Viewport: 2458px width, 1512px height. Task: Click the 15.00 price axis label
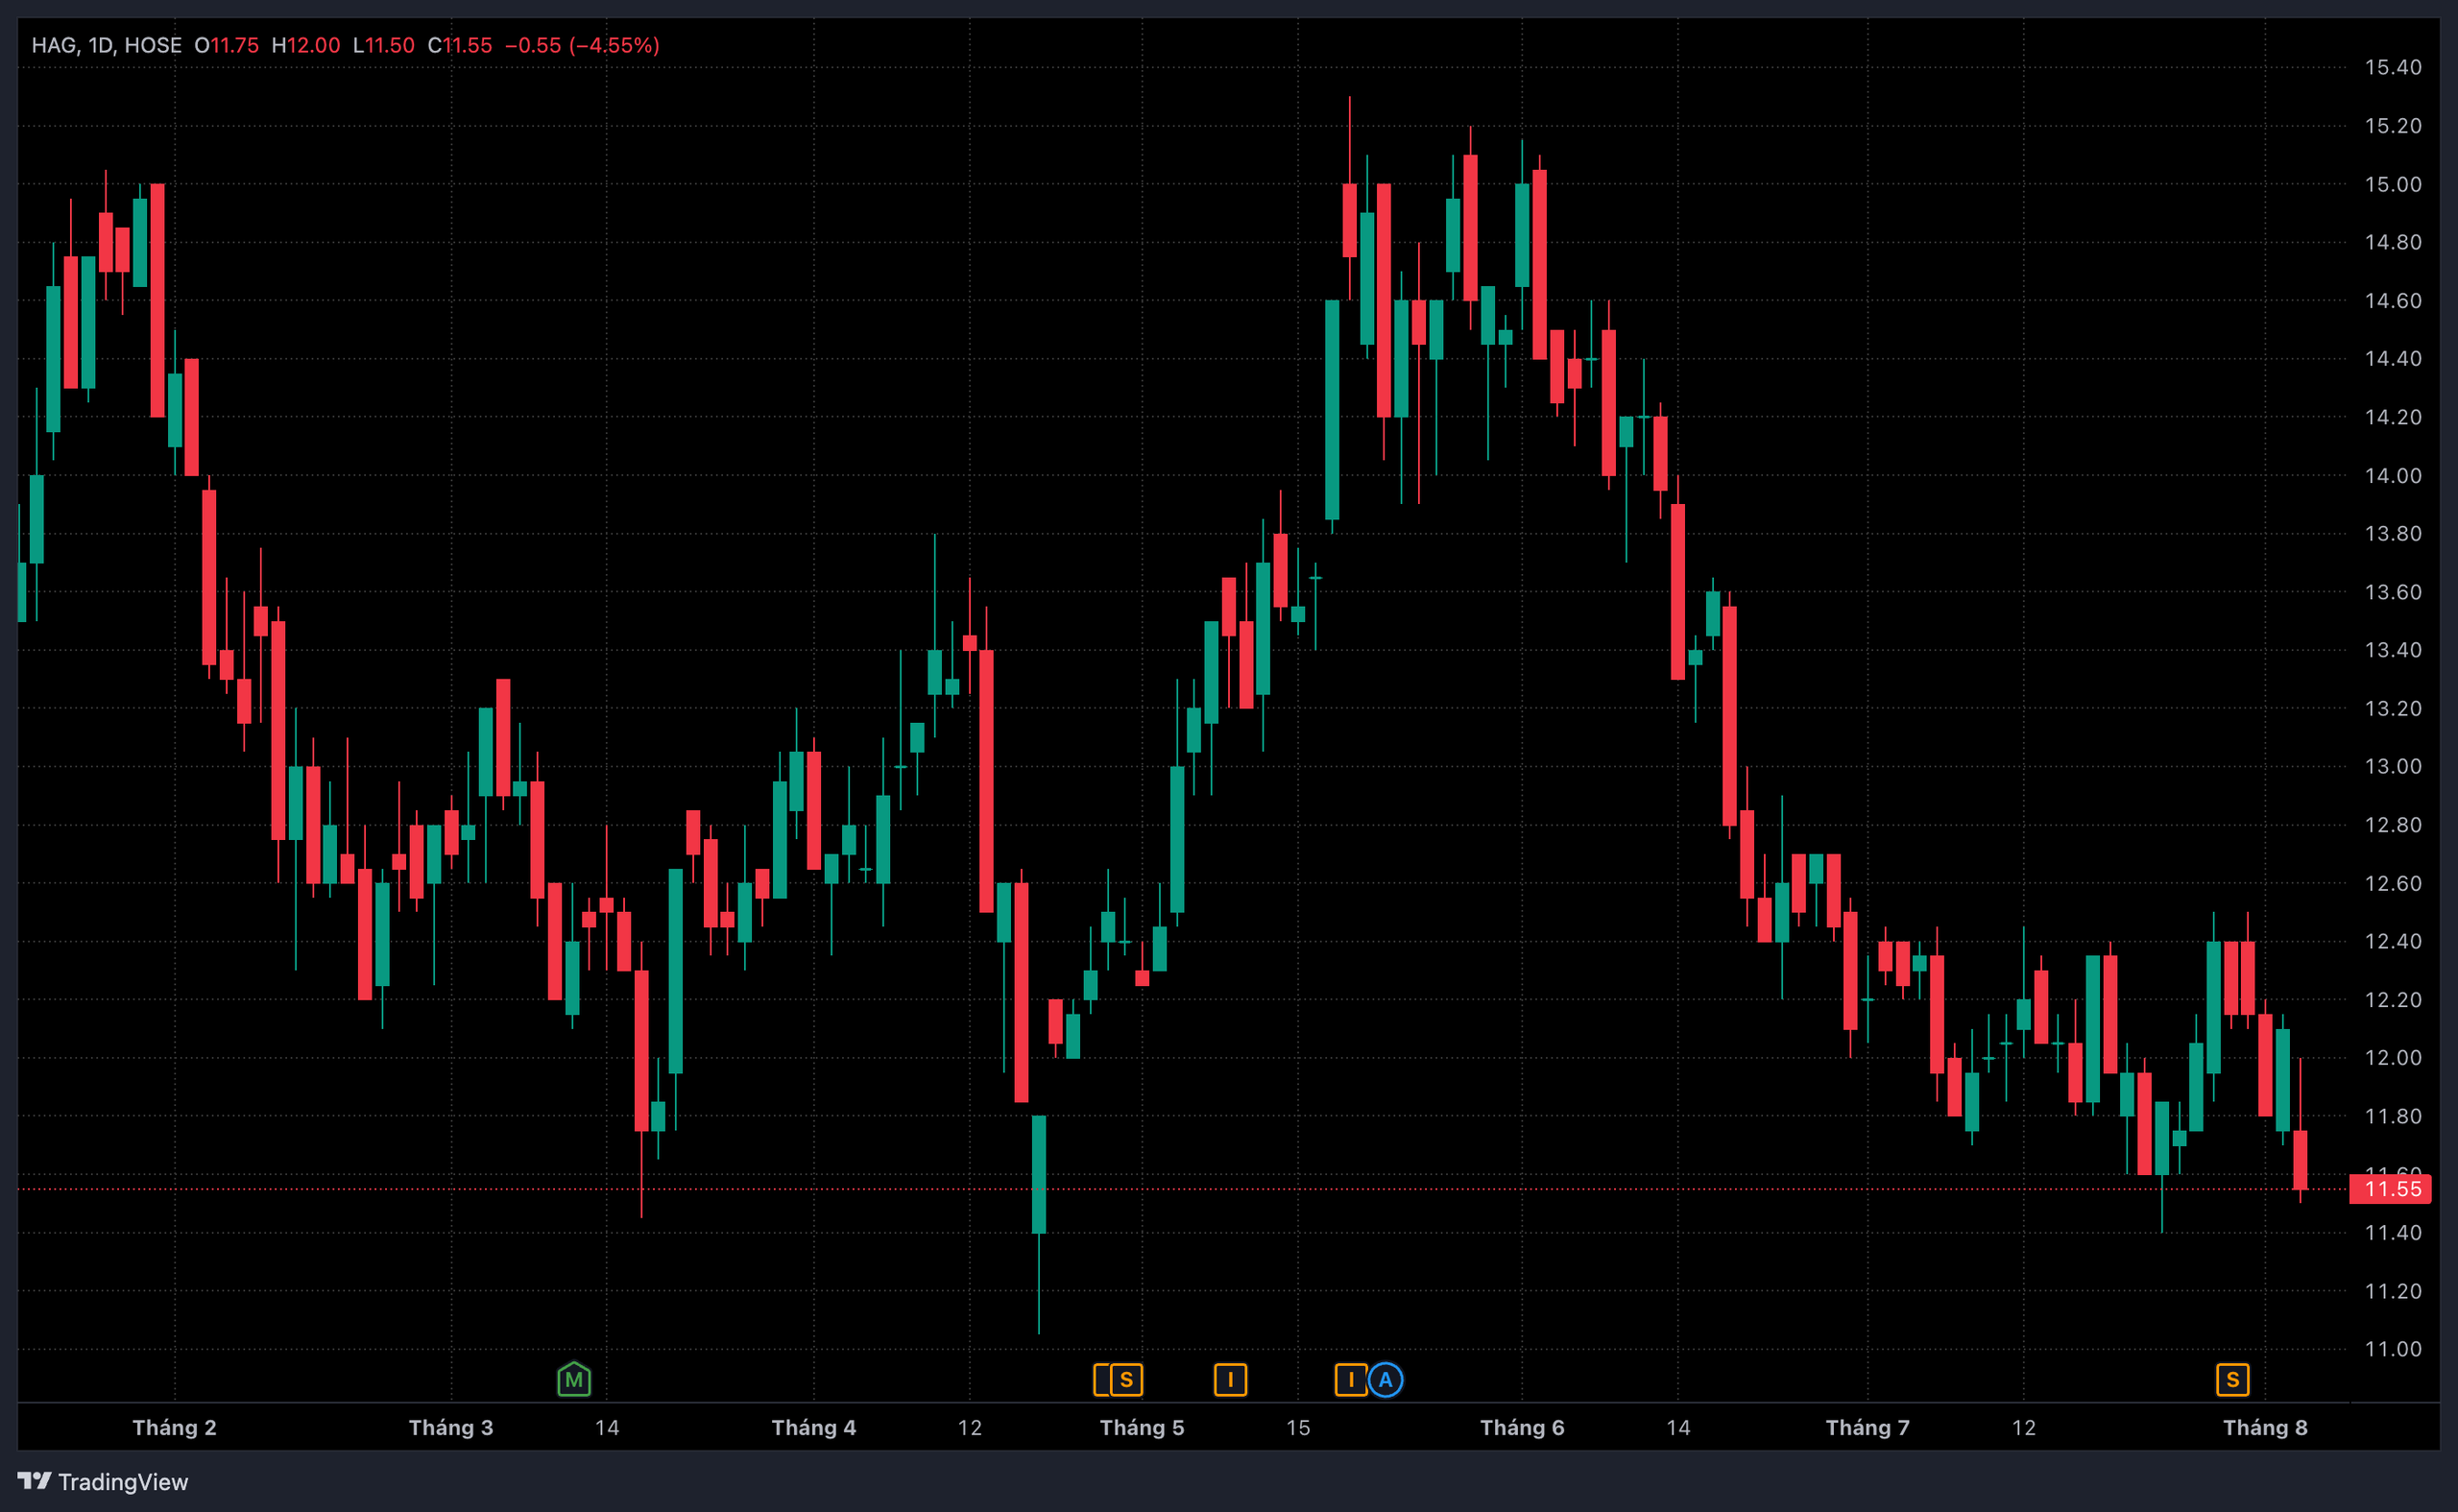pos(2393,184)
